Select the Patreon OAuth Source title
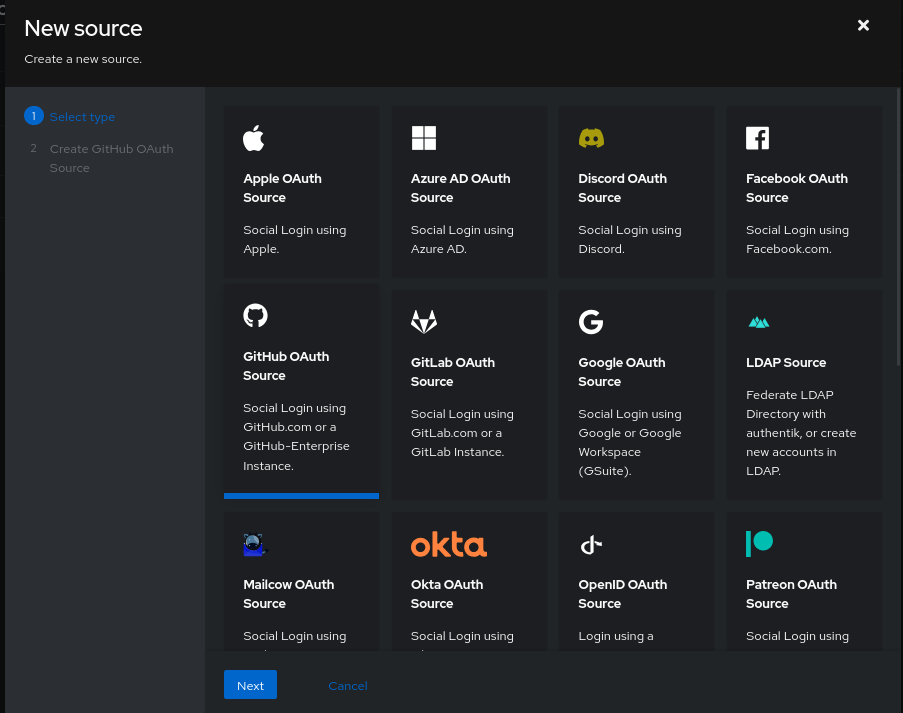This screenshot has height=713, width=903. [x=791, y=594]
